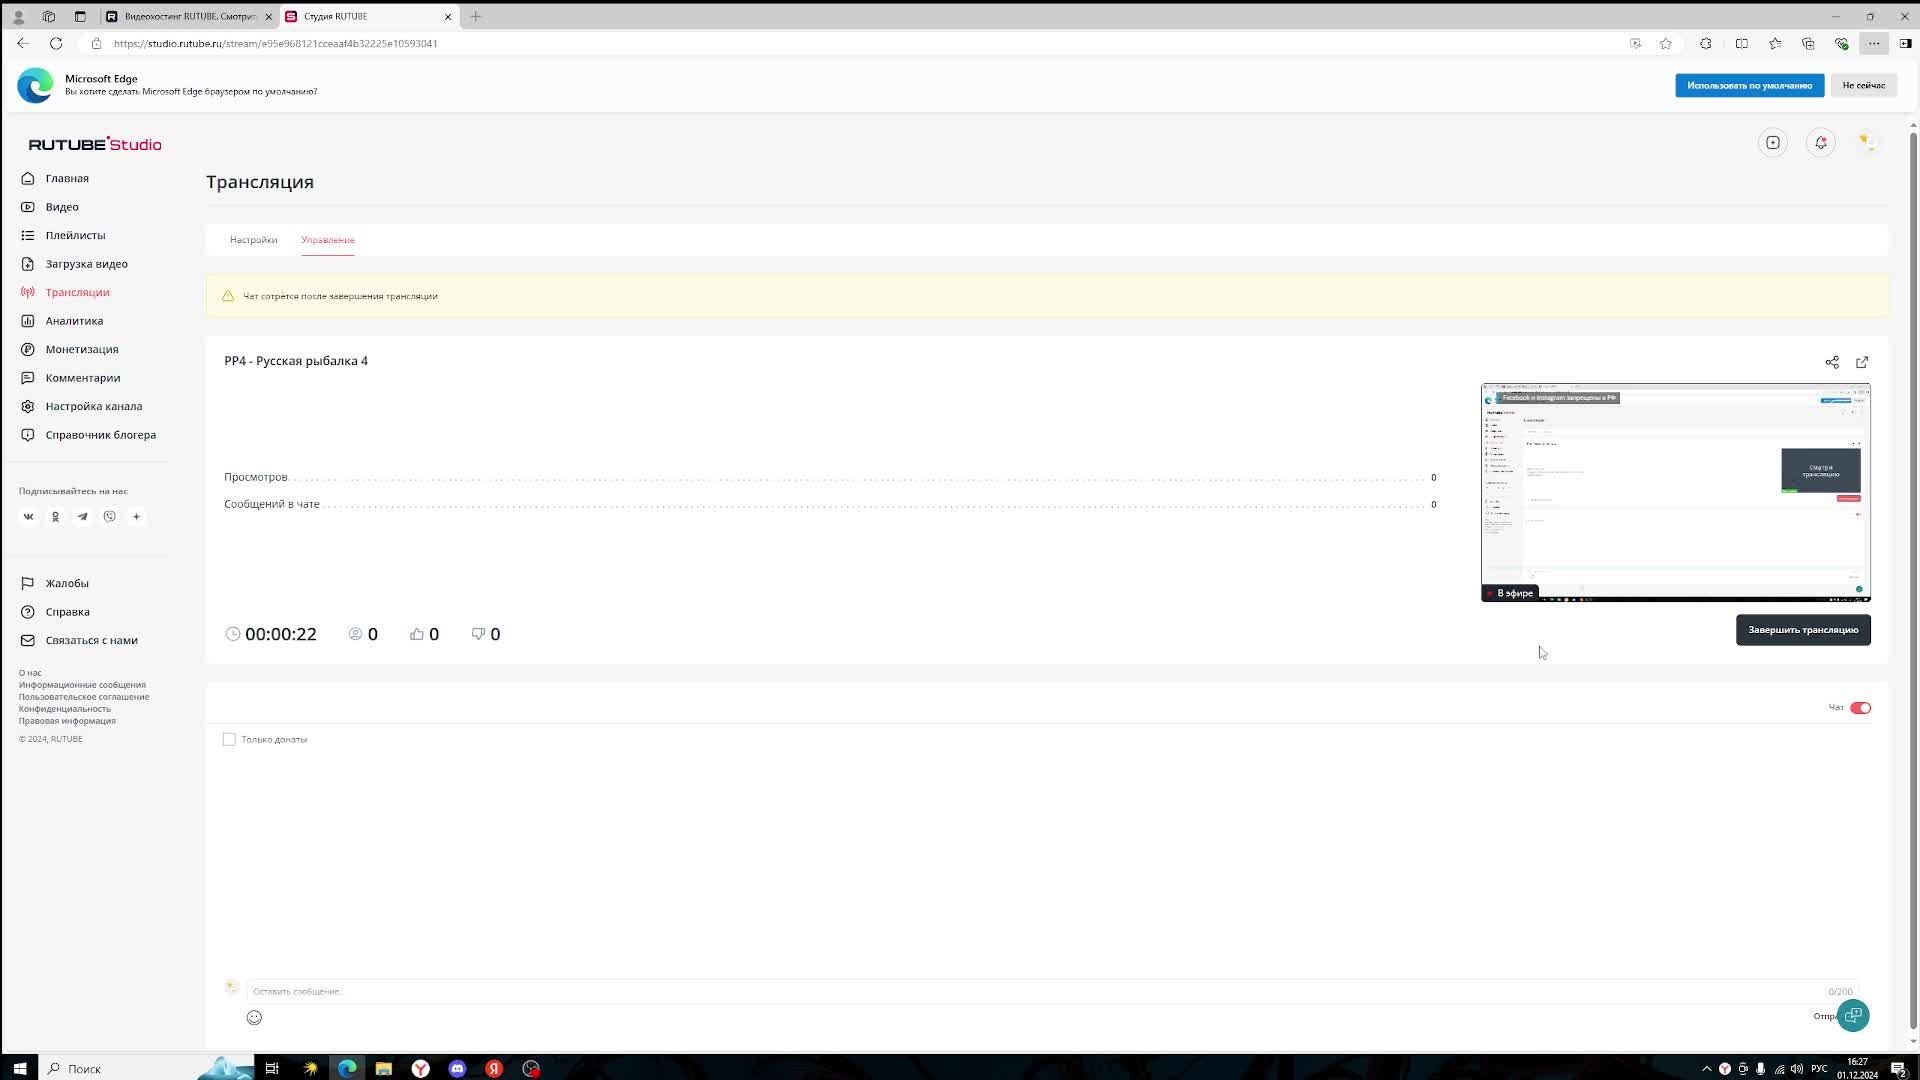Switch to the Настройки tab
Viewport: 1920px width, 1080px height.
pyautogui.click(x=253, y=240)
